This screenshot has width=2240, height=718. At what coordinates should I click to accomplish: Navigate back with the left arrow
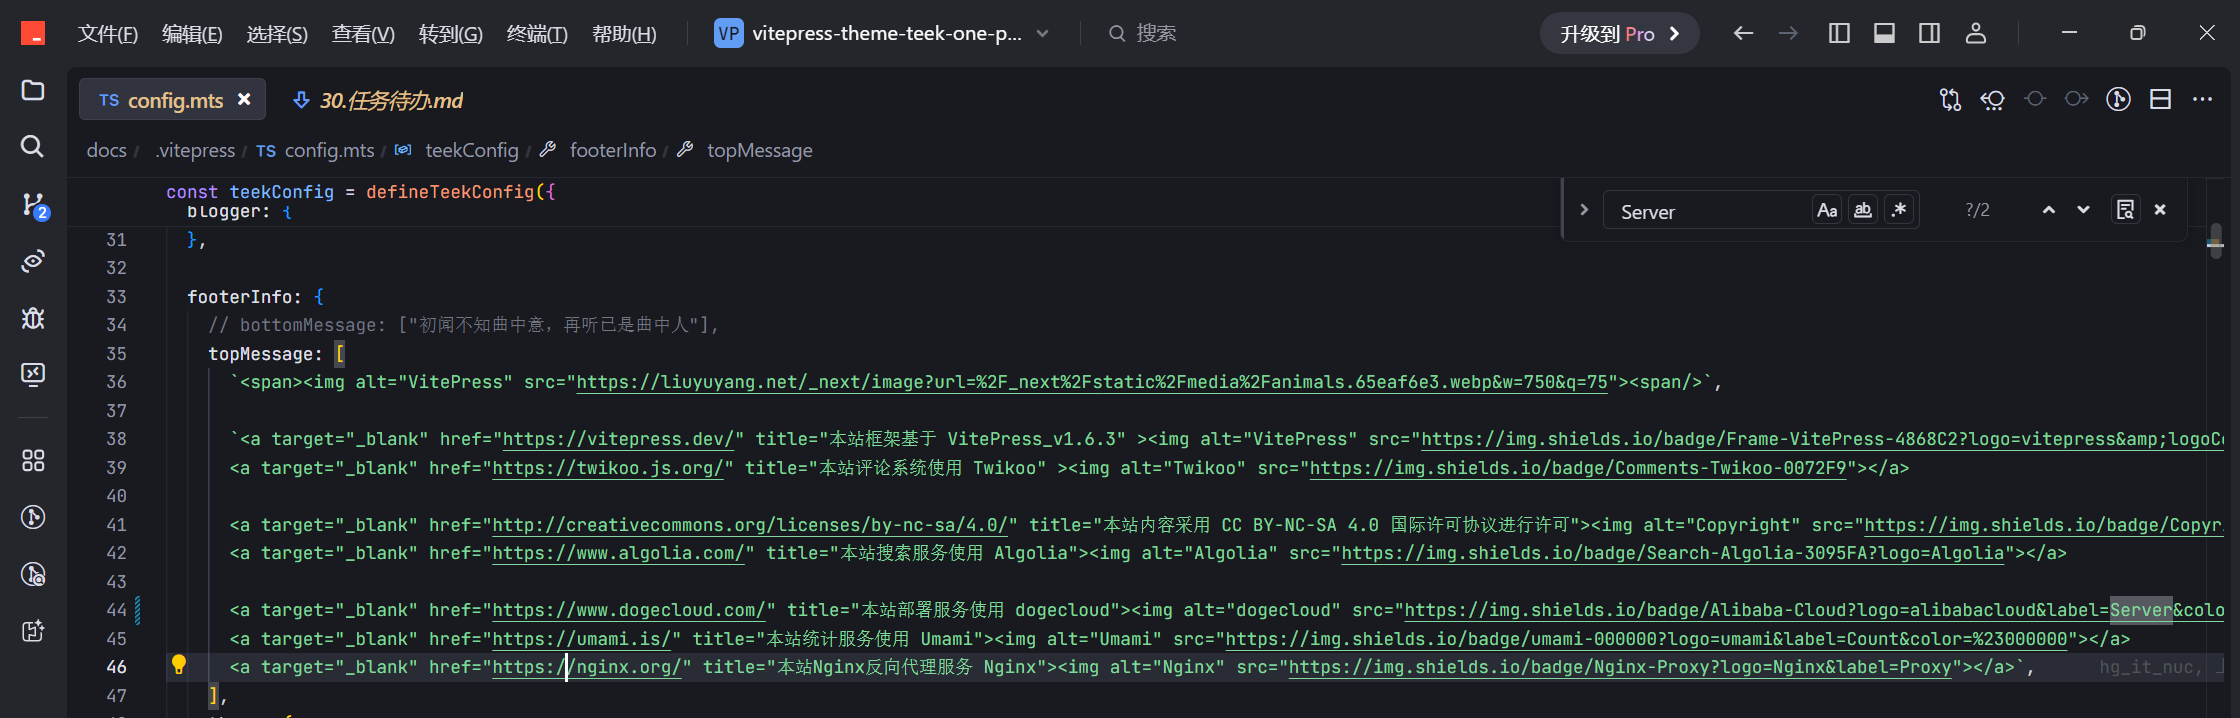1743,33
